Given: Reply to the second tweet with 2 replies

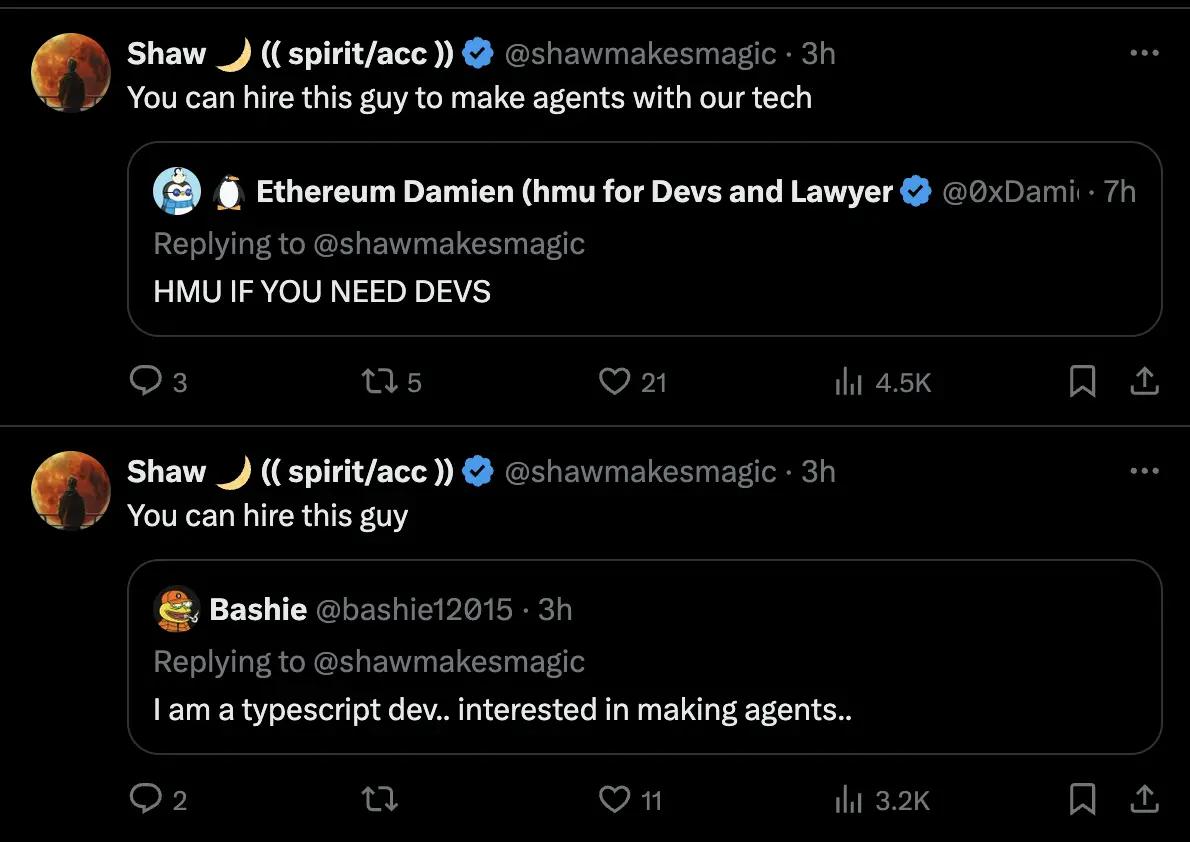Looking at the screenshot, I should pos(147,799).
